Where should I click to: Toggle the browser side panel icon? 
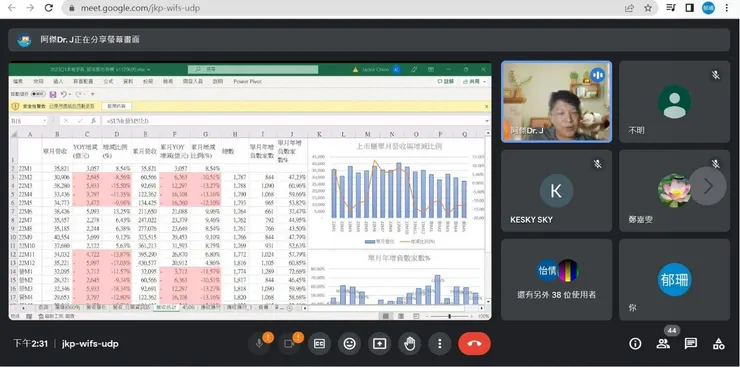point(690,8)
